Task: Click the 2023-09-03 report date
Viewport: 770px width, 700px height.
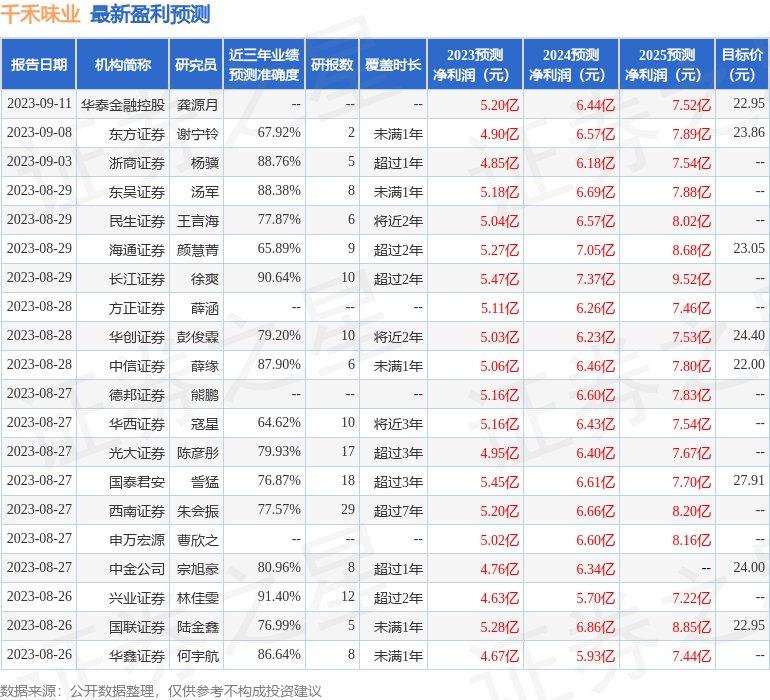Action: (39, 162)
